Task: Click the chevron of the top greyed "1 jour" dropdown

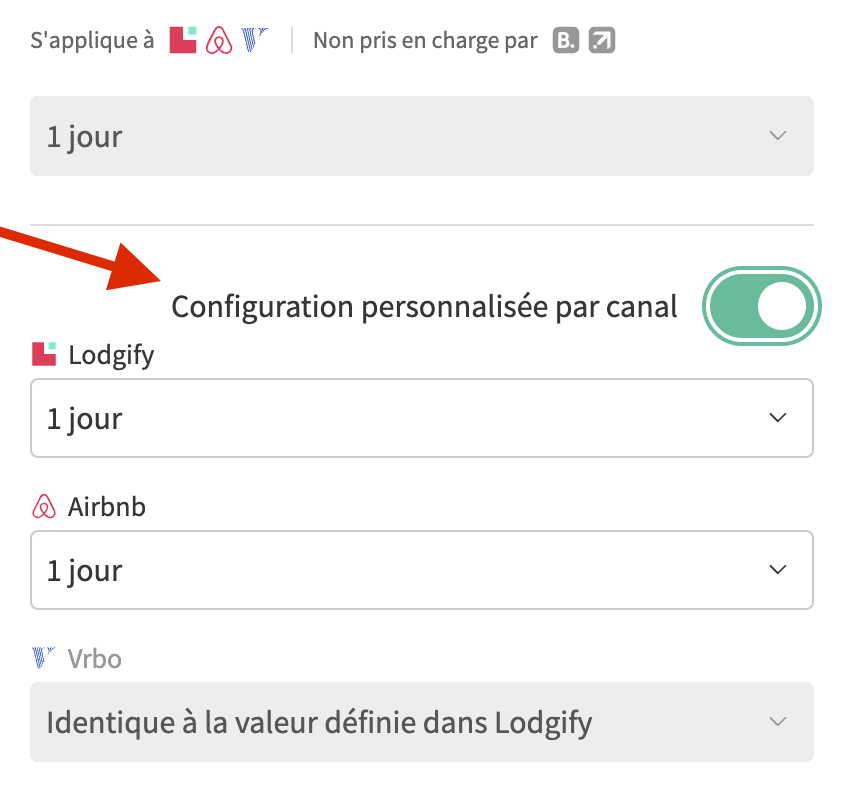Action: click(778, 136)
